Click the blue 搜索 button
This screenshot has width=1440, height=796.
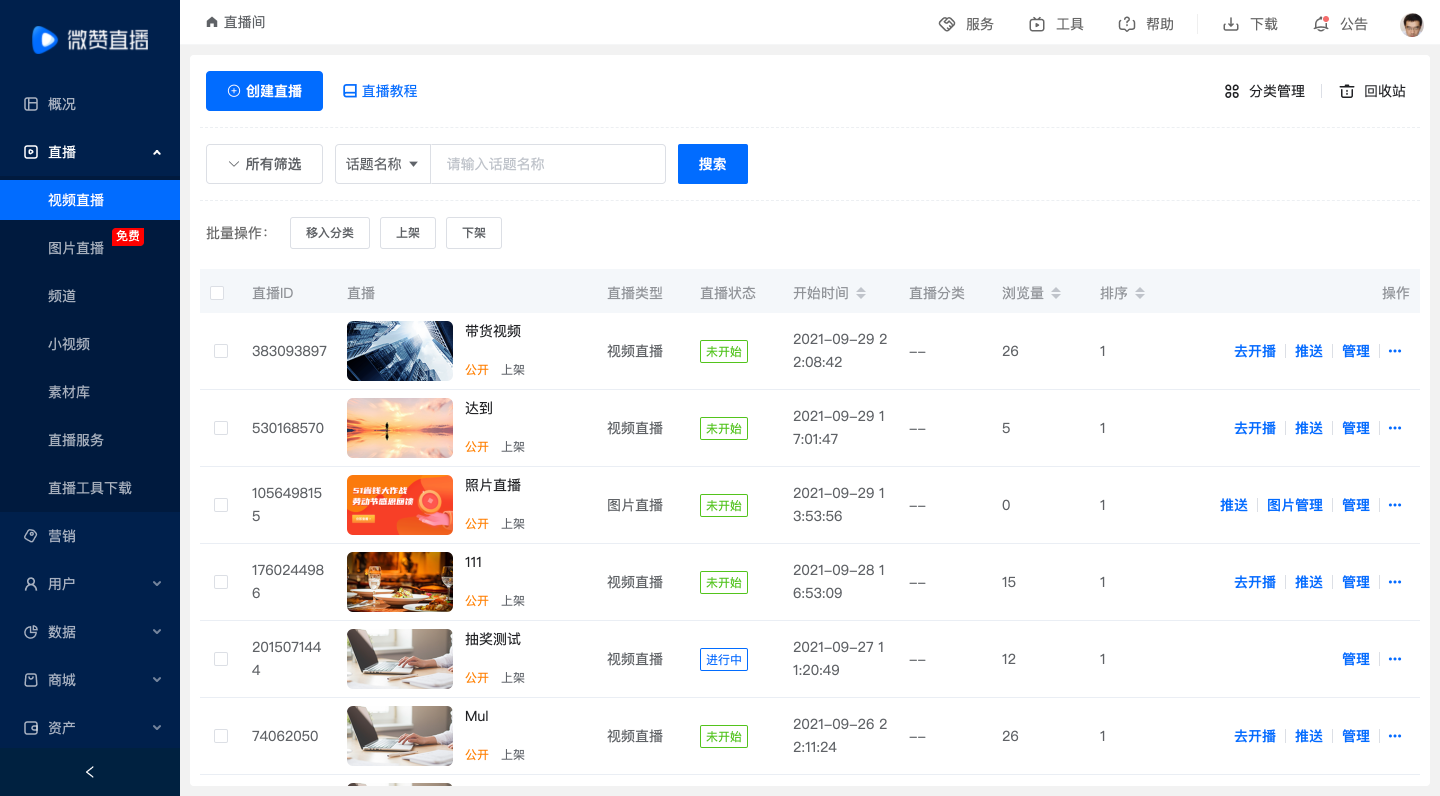[713, 164]
